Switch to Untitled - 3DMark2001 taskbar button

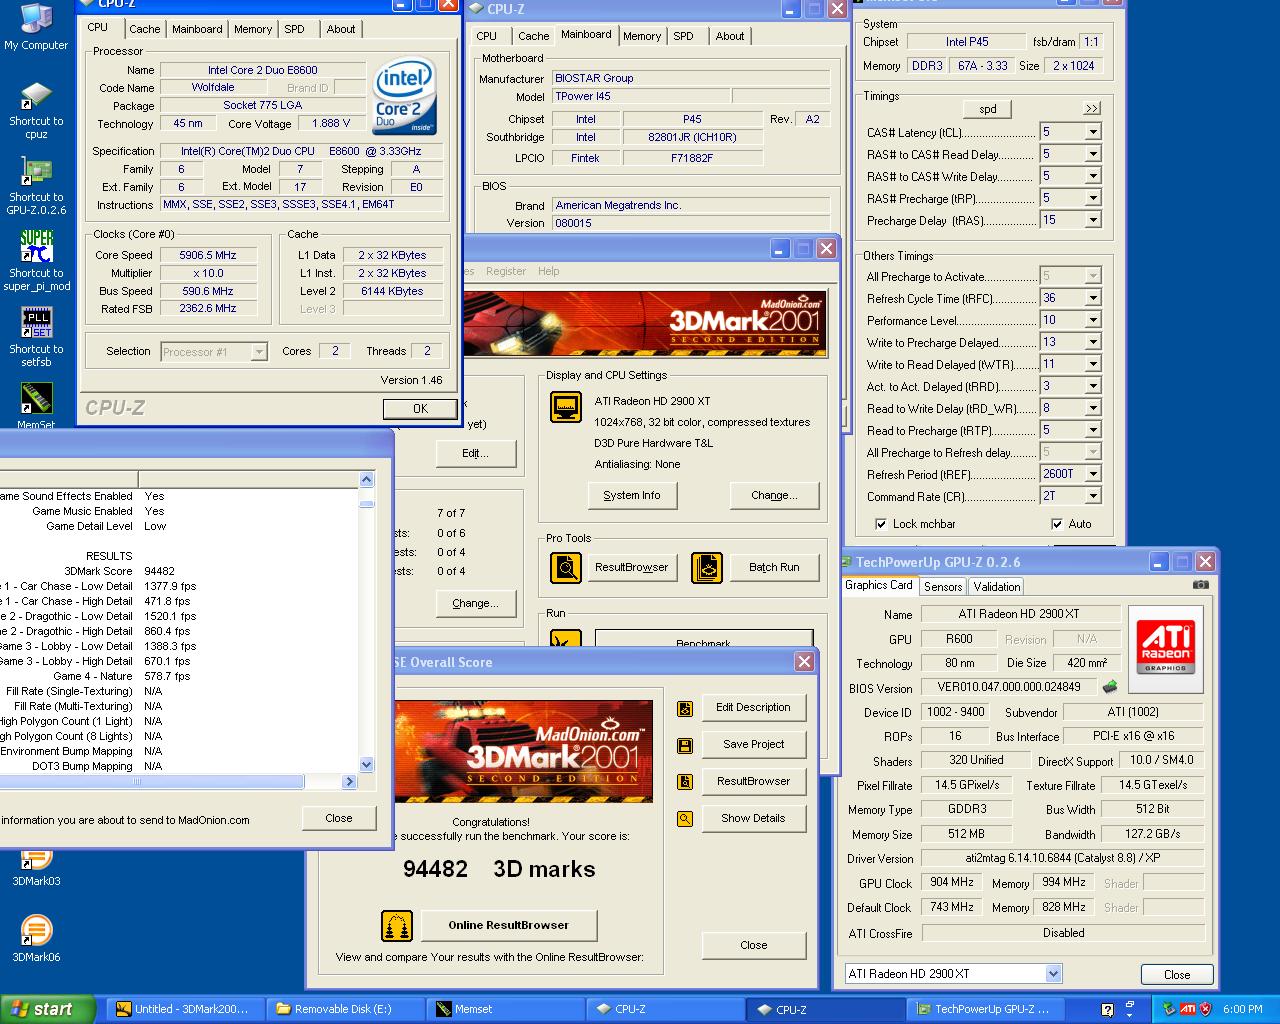[x=187, y=1009]
